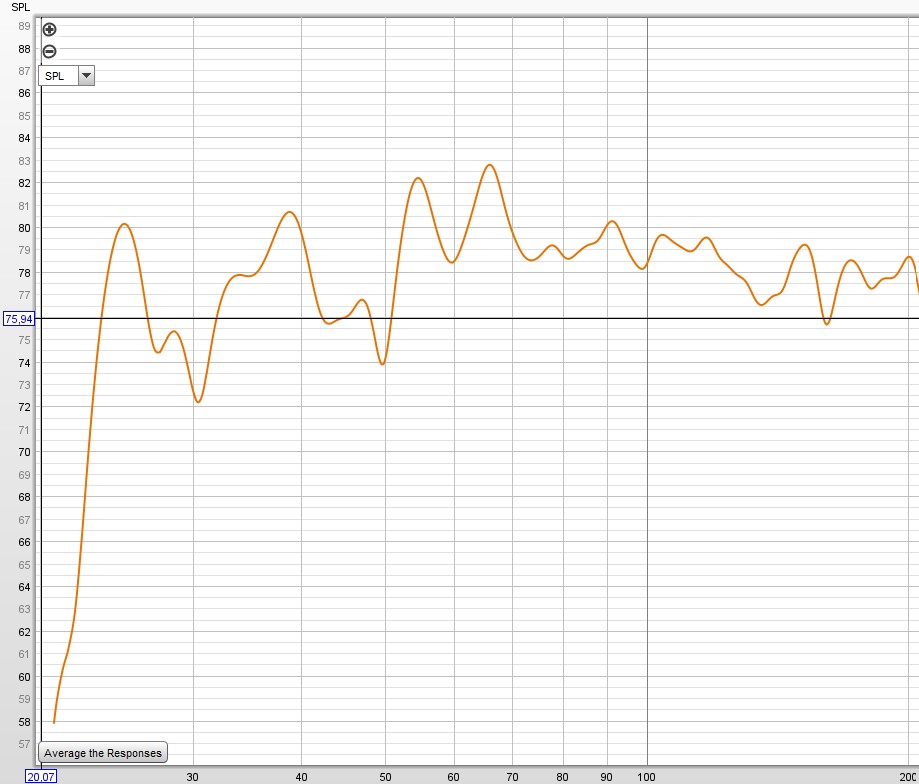This screenshot has height=784, width=919.
Task: Click the curve start point near 58 dB
Action: point(54,722)
